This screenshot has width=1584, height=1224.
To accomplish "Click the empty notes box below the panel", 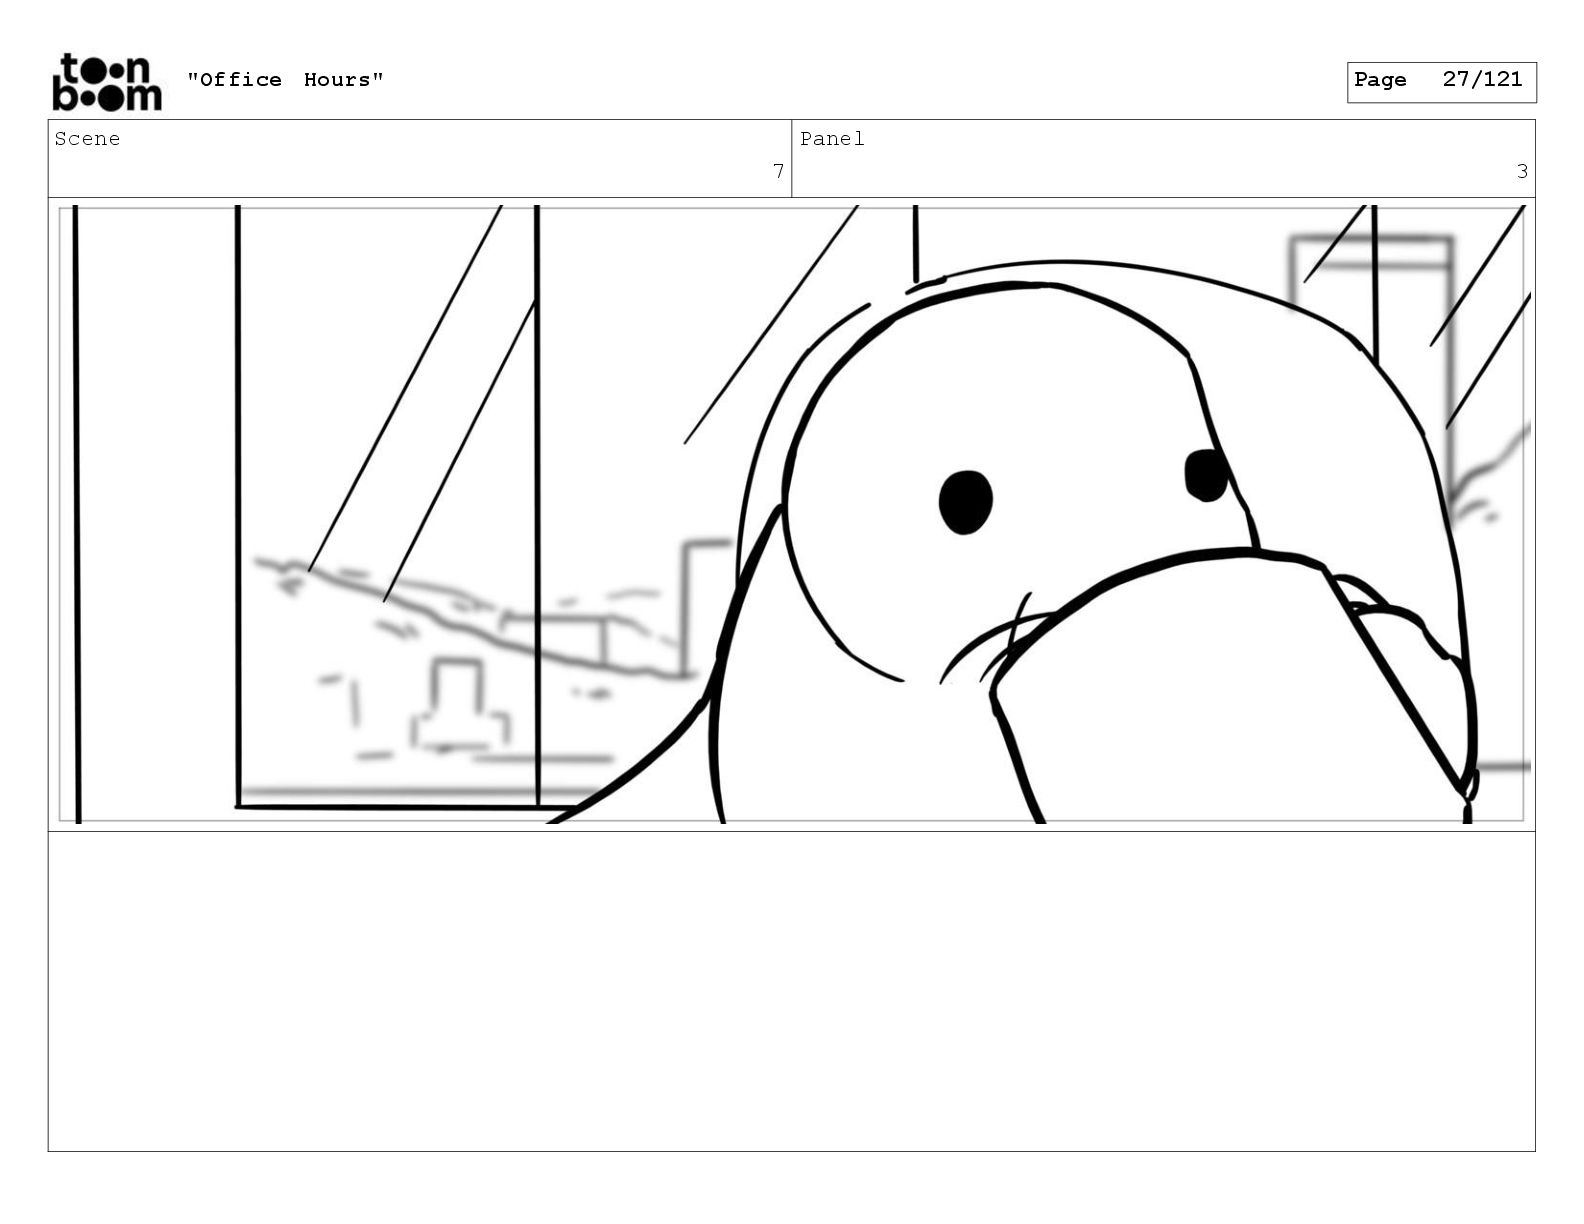I will point(791,991).
